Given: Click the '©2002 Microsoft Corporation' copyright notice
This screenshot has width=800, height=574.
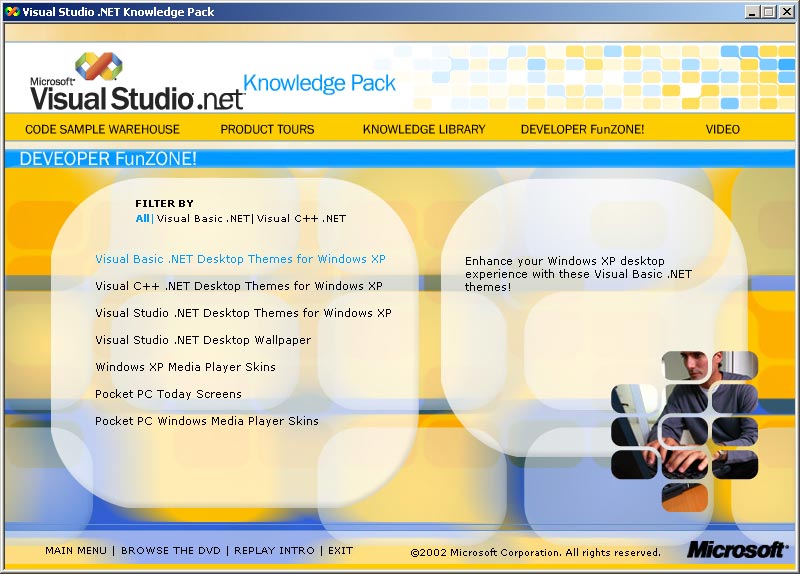Looking at the screenshot, I should (535, 553).
